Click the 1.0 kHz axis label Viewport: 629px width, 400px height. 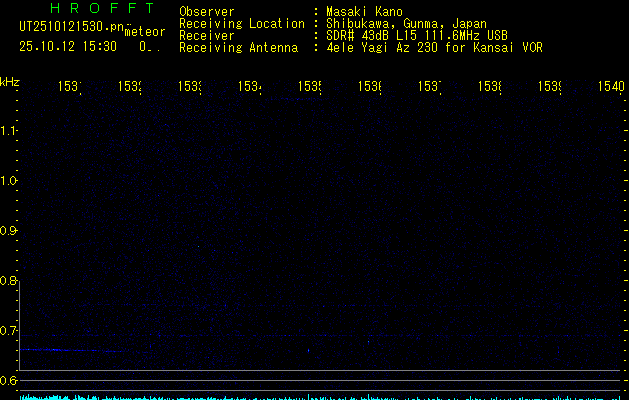pyautogui.click(x=8, y=181)
